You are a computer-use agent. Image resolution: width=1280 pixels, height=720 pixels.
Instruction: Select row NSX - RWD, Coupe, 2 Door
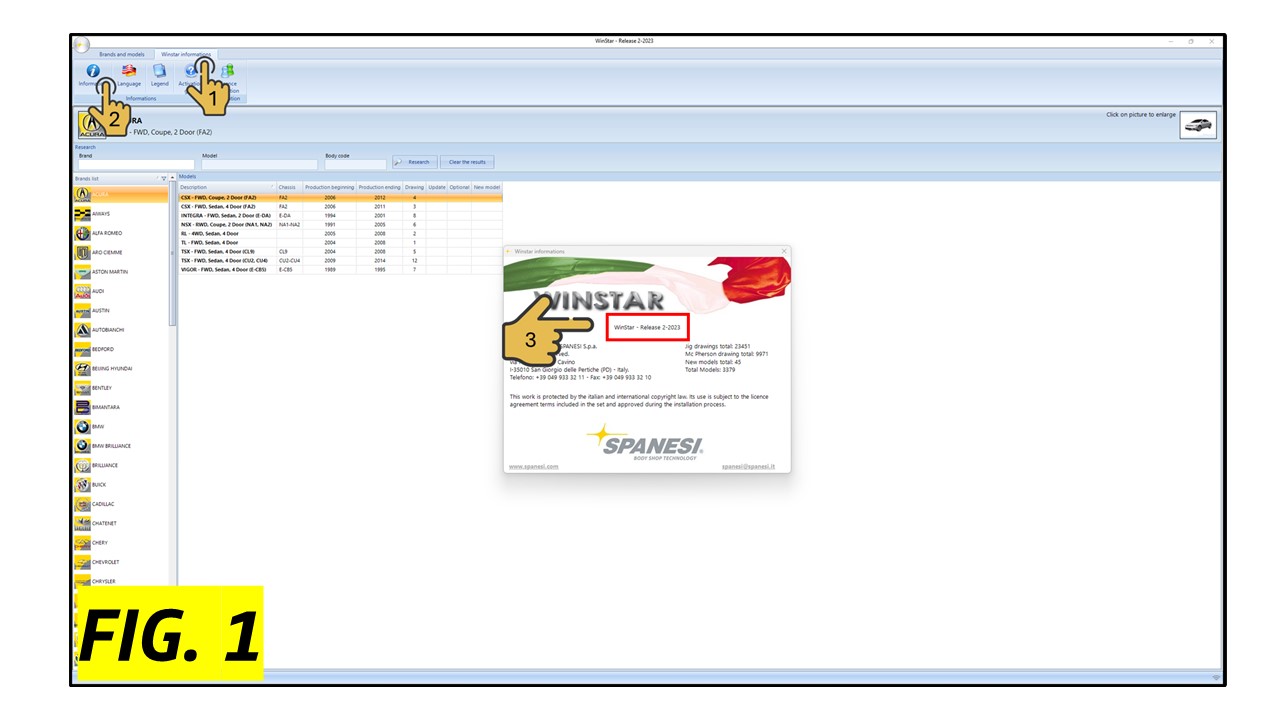(340, 225)
